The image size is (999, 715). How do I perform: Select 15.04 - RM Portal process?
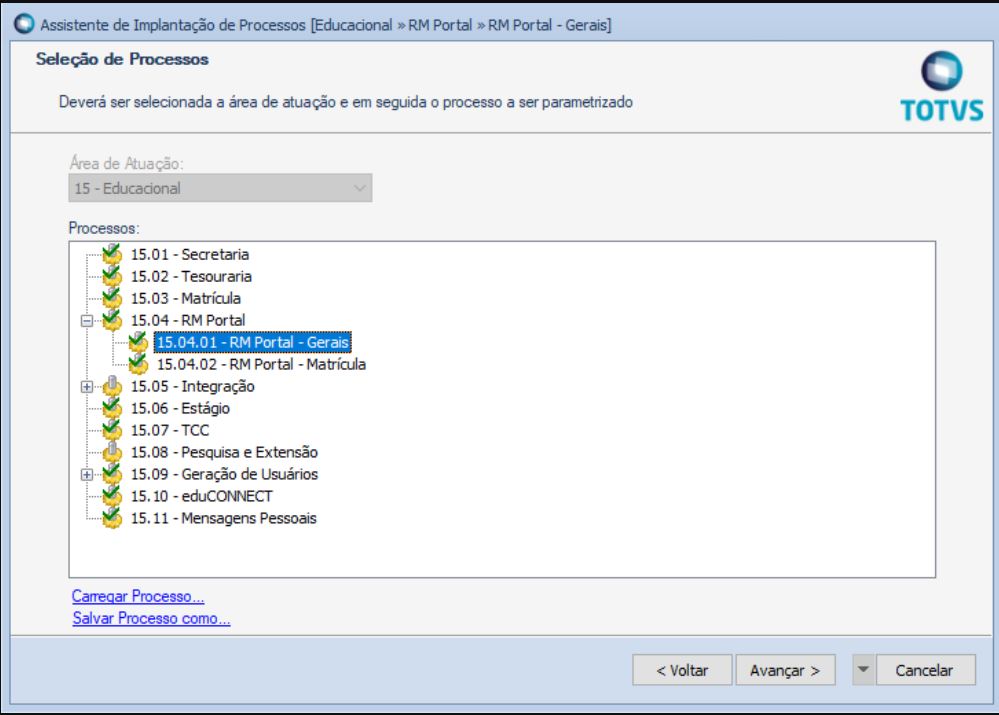pos(188,320)
